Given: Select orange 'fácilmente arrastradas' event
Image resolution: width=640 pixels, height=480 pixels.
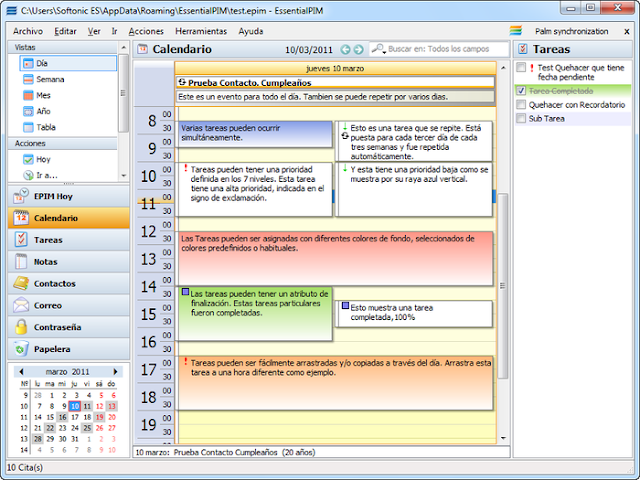Looking at the screenshot, I should pyautogui.click(x=334, y=383).
